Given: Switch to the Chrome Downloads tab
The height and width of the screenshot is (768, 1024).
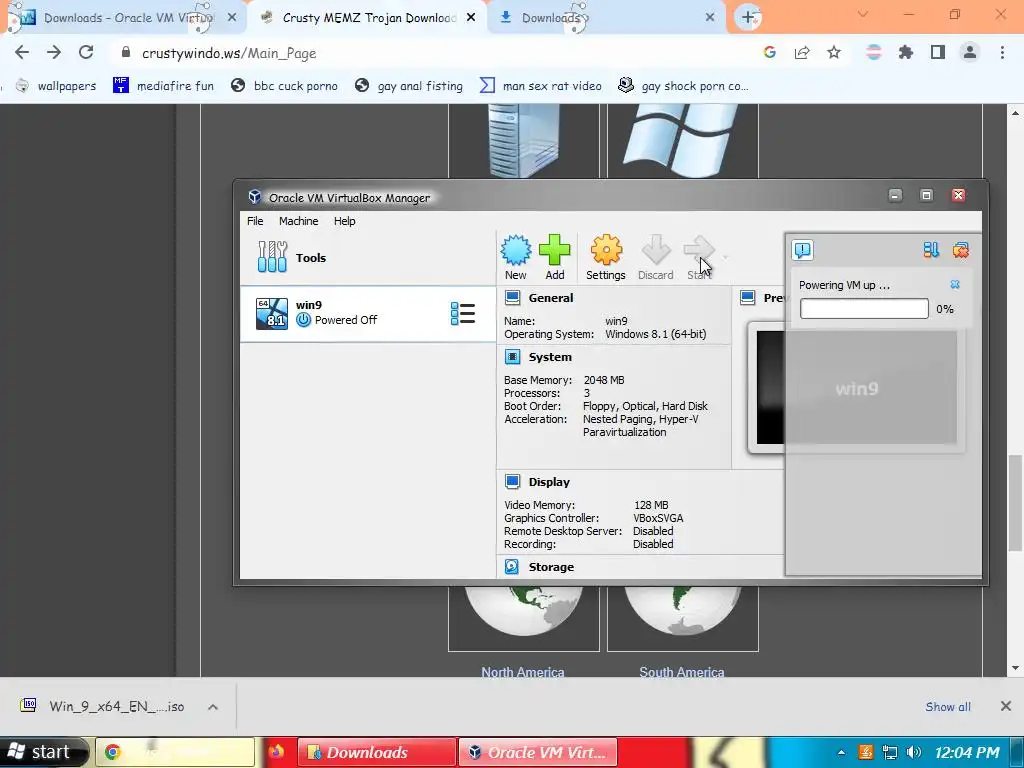Looking at the screenshot, I should click(x=607, y=18).
